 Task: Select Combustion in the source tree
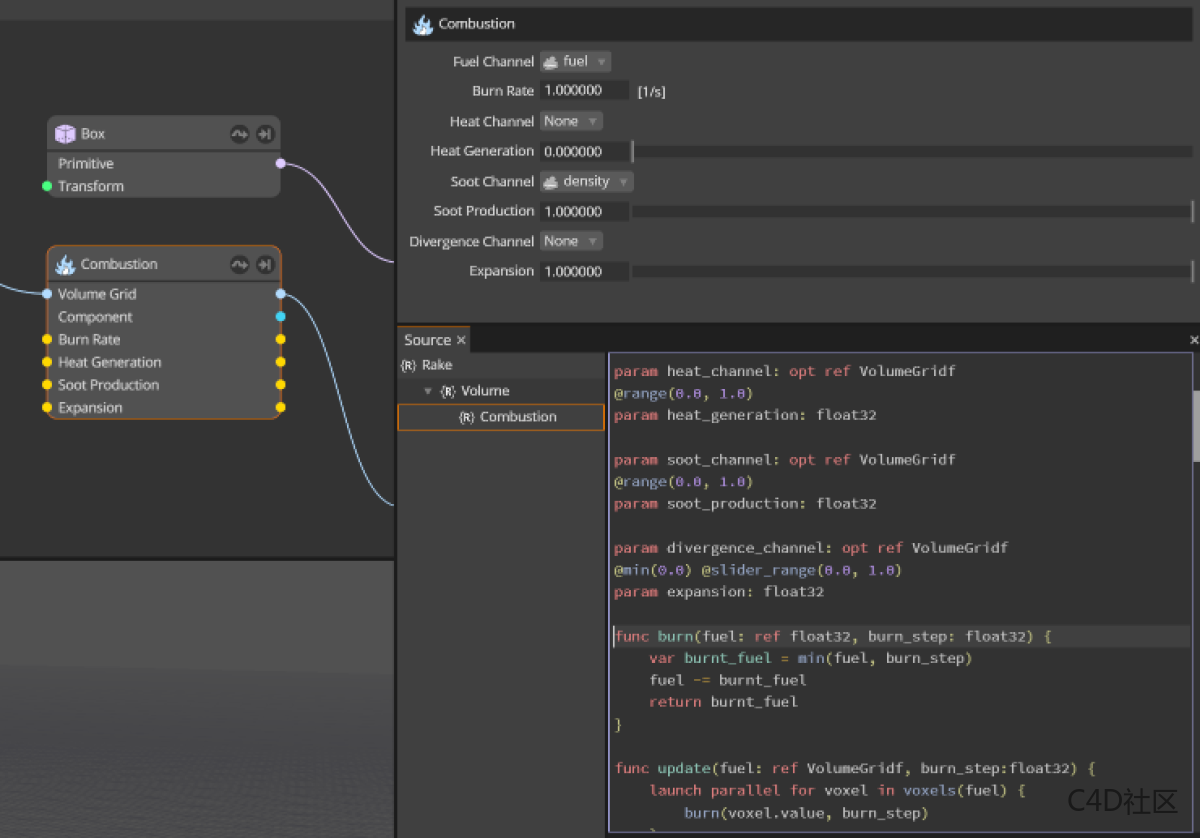click(x=517, y=417)
